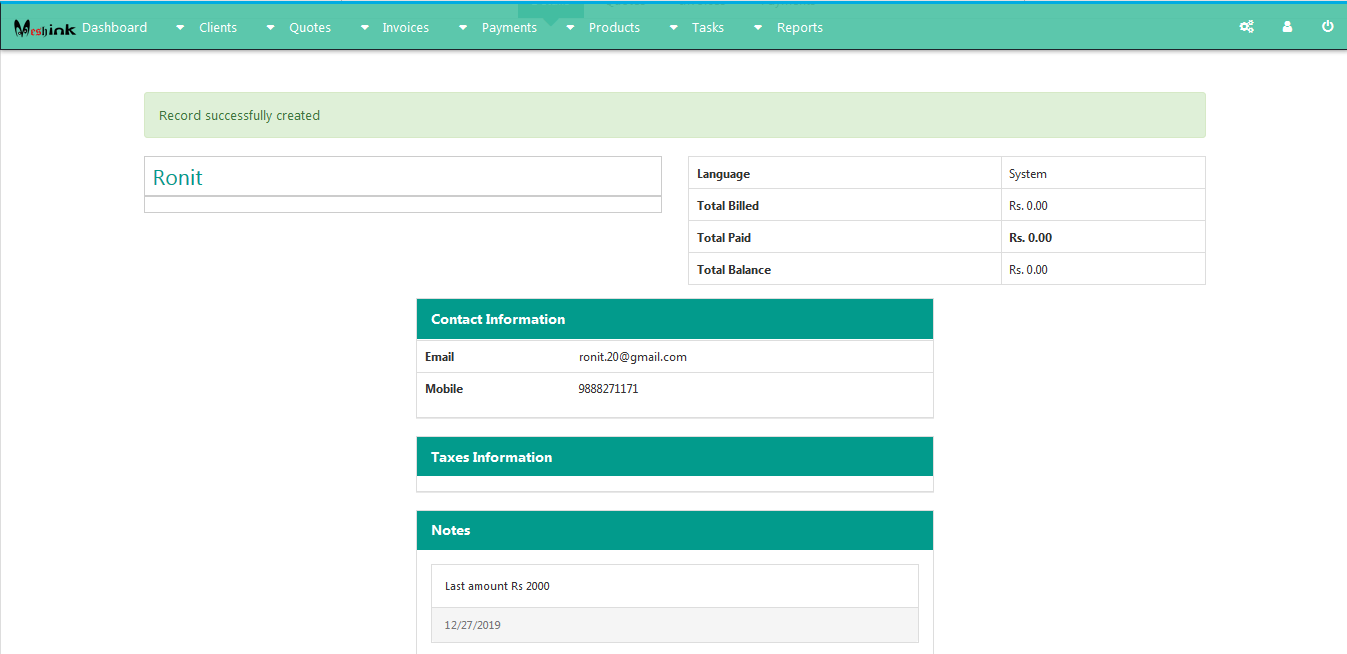The image size is (1347, 654).
Task: Open the caret next to Products
Action: point(570,28)
